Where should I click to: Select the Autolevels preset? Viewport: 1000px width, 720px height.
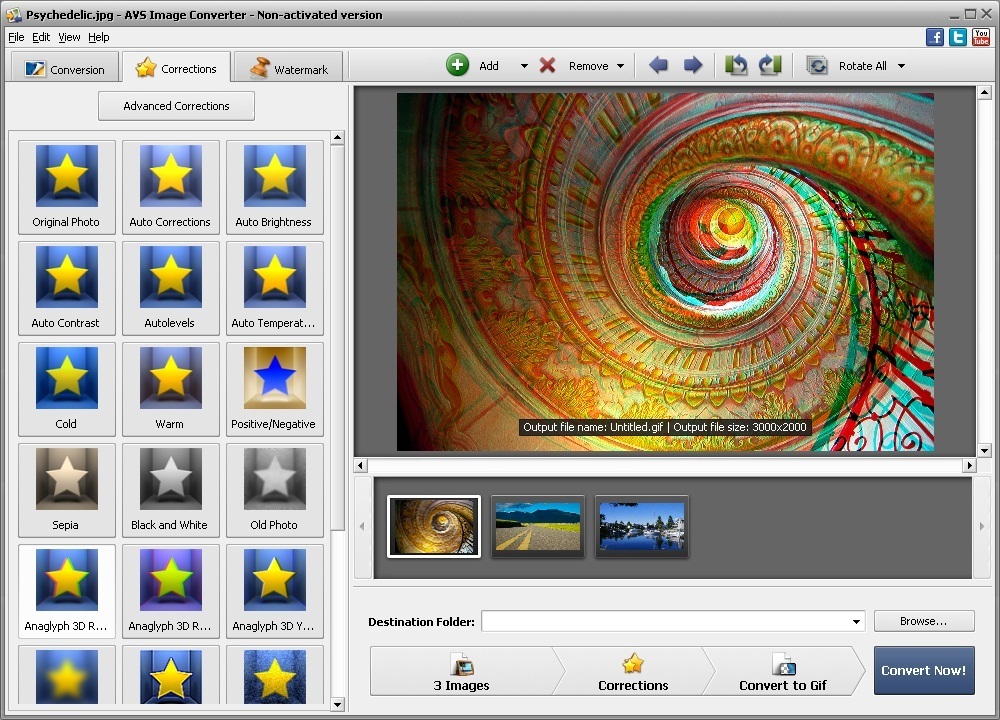point(170,287)
